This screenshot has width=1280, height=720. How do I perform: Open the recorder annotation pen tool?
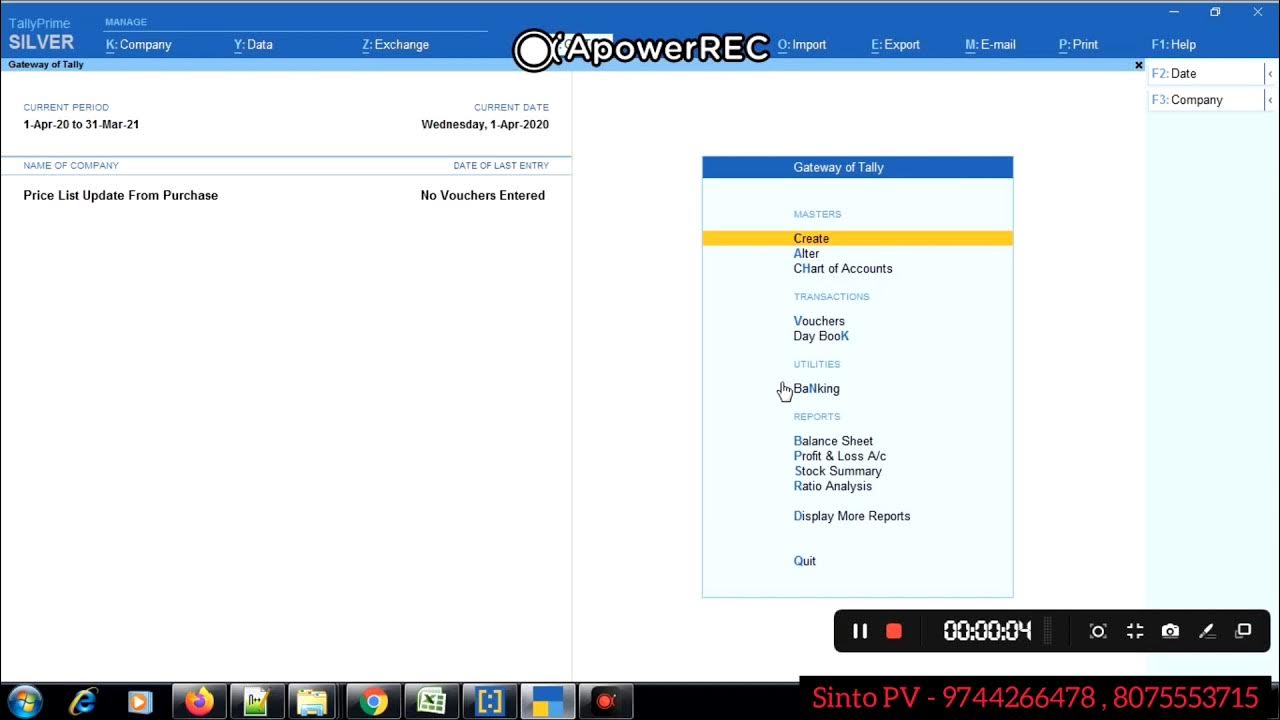coord(1207,631)
